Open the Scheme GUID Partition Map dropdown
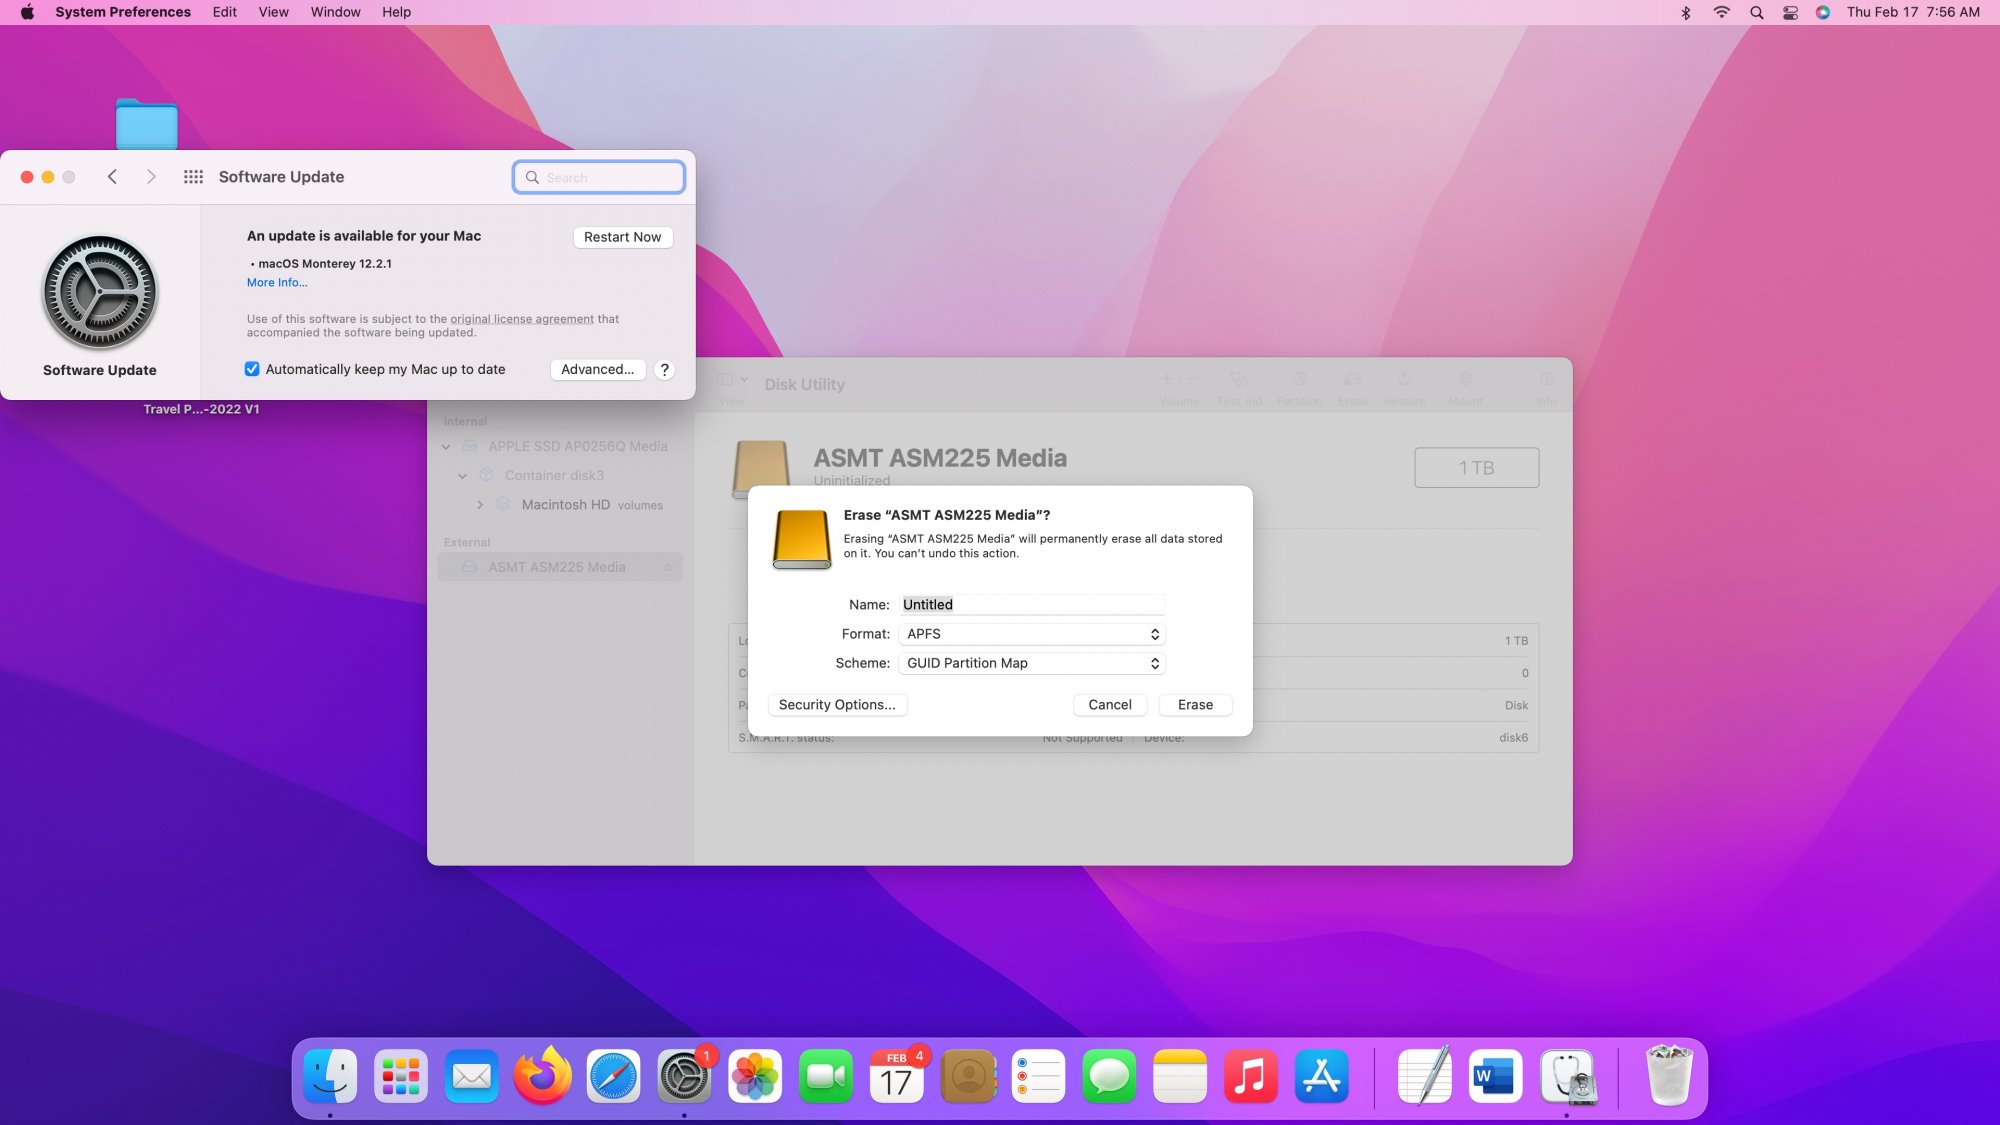The image size is (2000, 1125). [x=1032, y=663]
